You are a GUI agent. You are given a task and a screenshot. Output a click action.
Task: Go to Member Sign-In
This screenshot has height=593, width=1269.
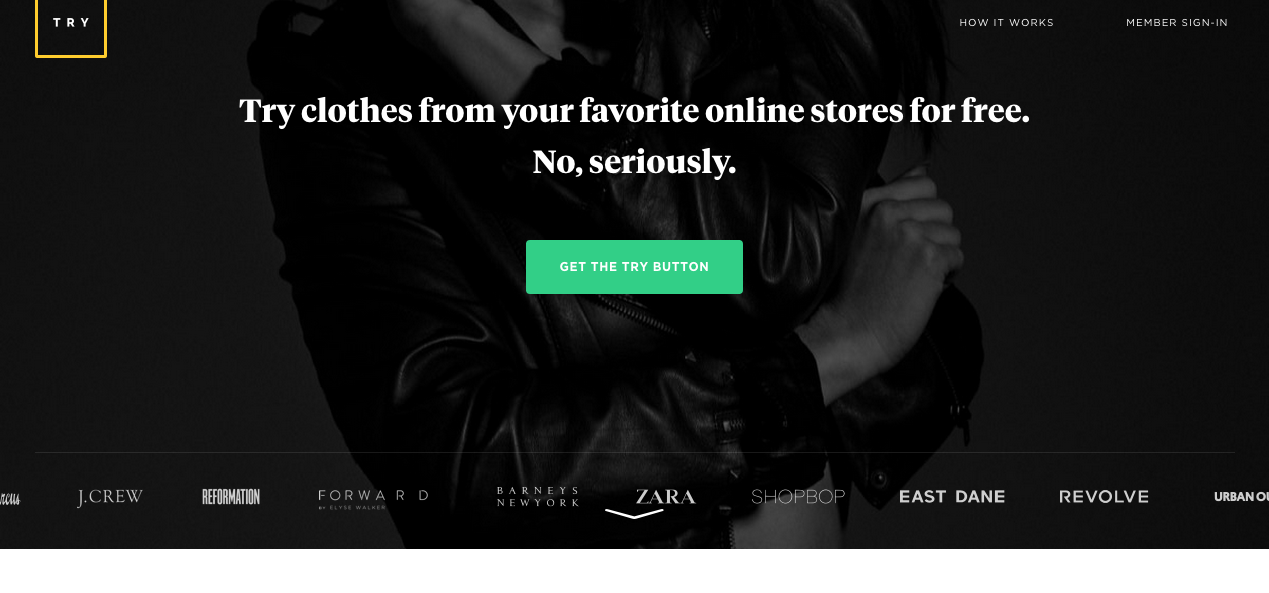coord(1177,23)
